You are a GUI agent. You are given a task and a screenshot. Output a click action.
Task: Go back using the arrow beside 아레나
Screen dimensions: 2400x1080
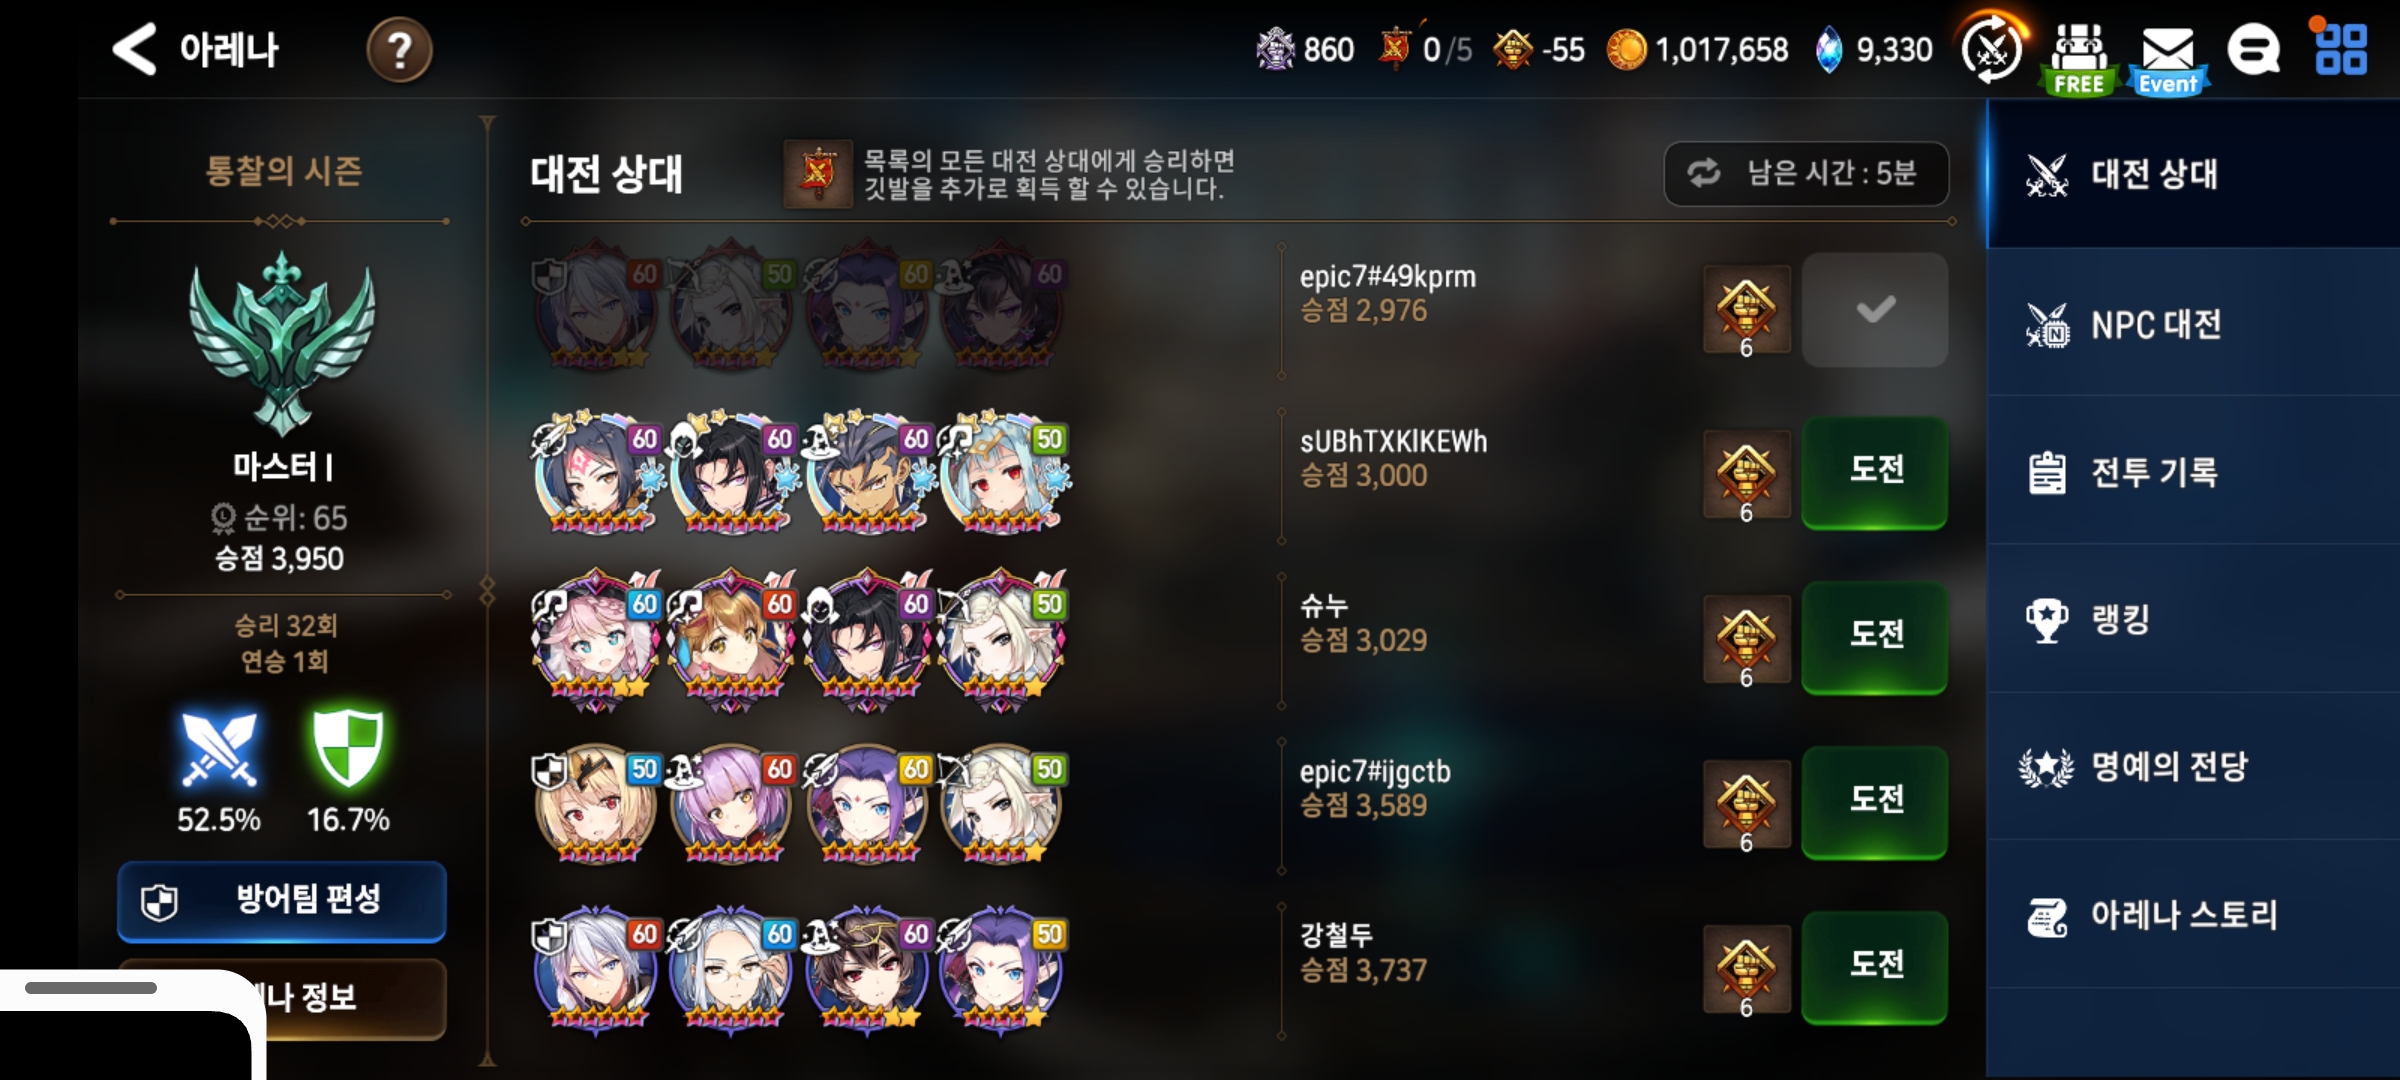tap(134, 49)
